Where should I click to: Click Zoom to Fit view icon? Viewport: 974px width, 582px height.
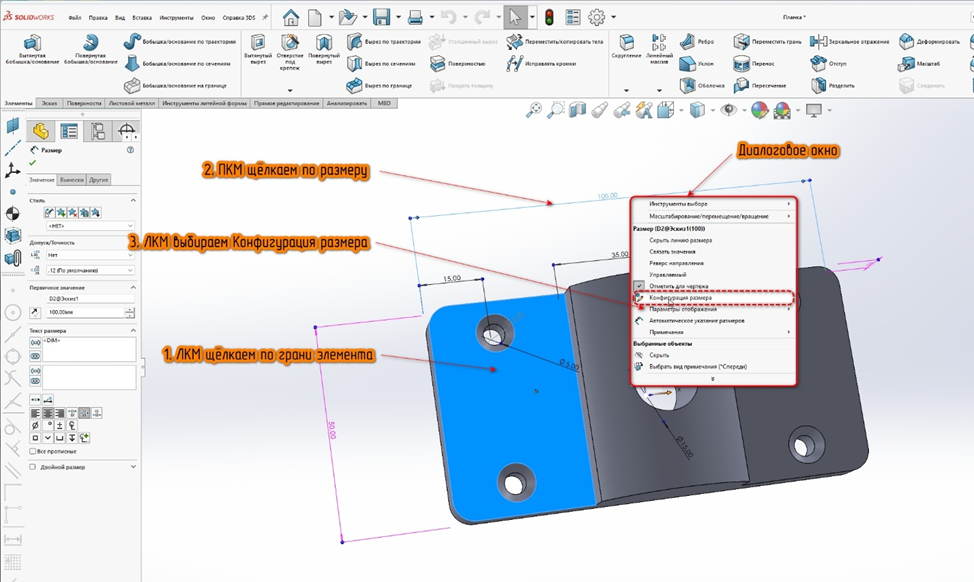pyautogui.click(x=534, y=111)
